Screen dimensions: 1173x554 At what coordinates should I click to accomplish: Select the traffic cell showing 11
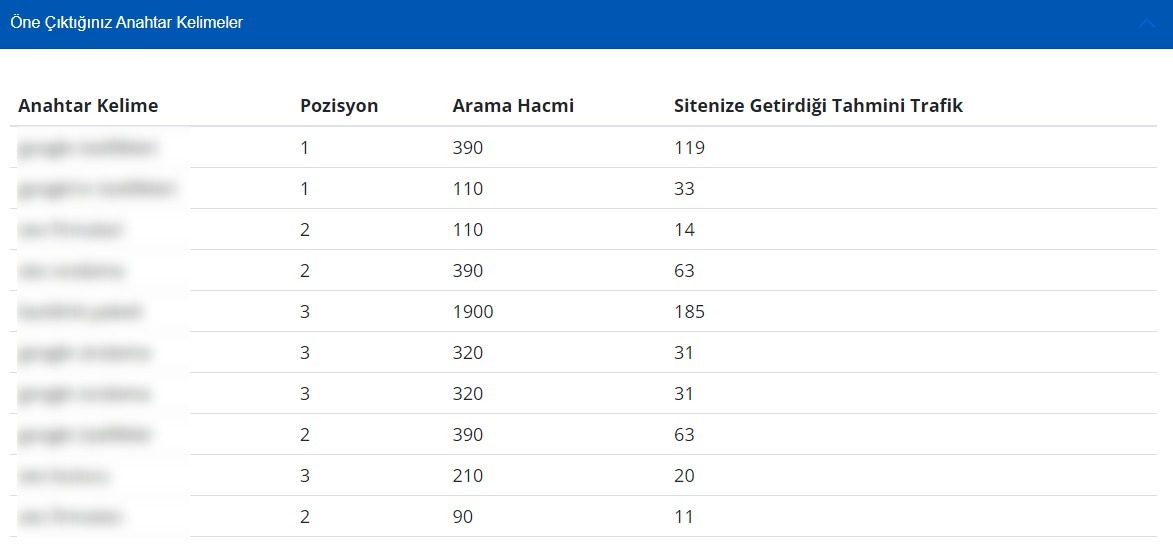(684, 517)
